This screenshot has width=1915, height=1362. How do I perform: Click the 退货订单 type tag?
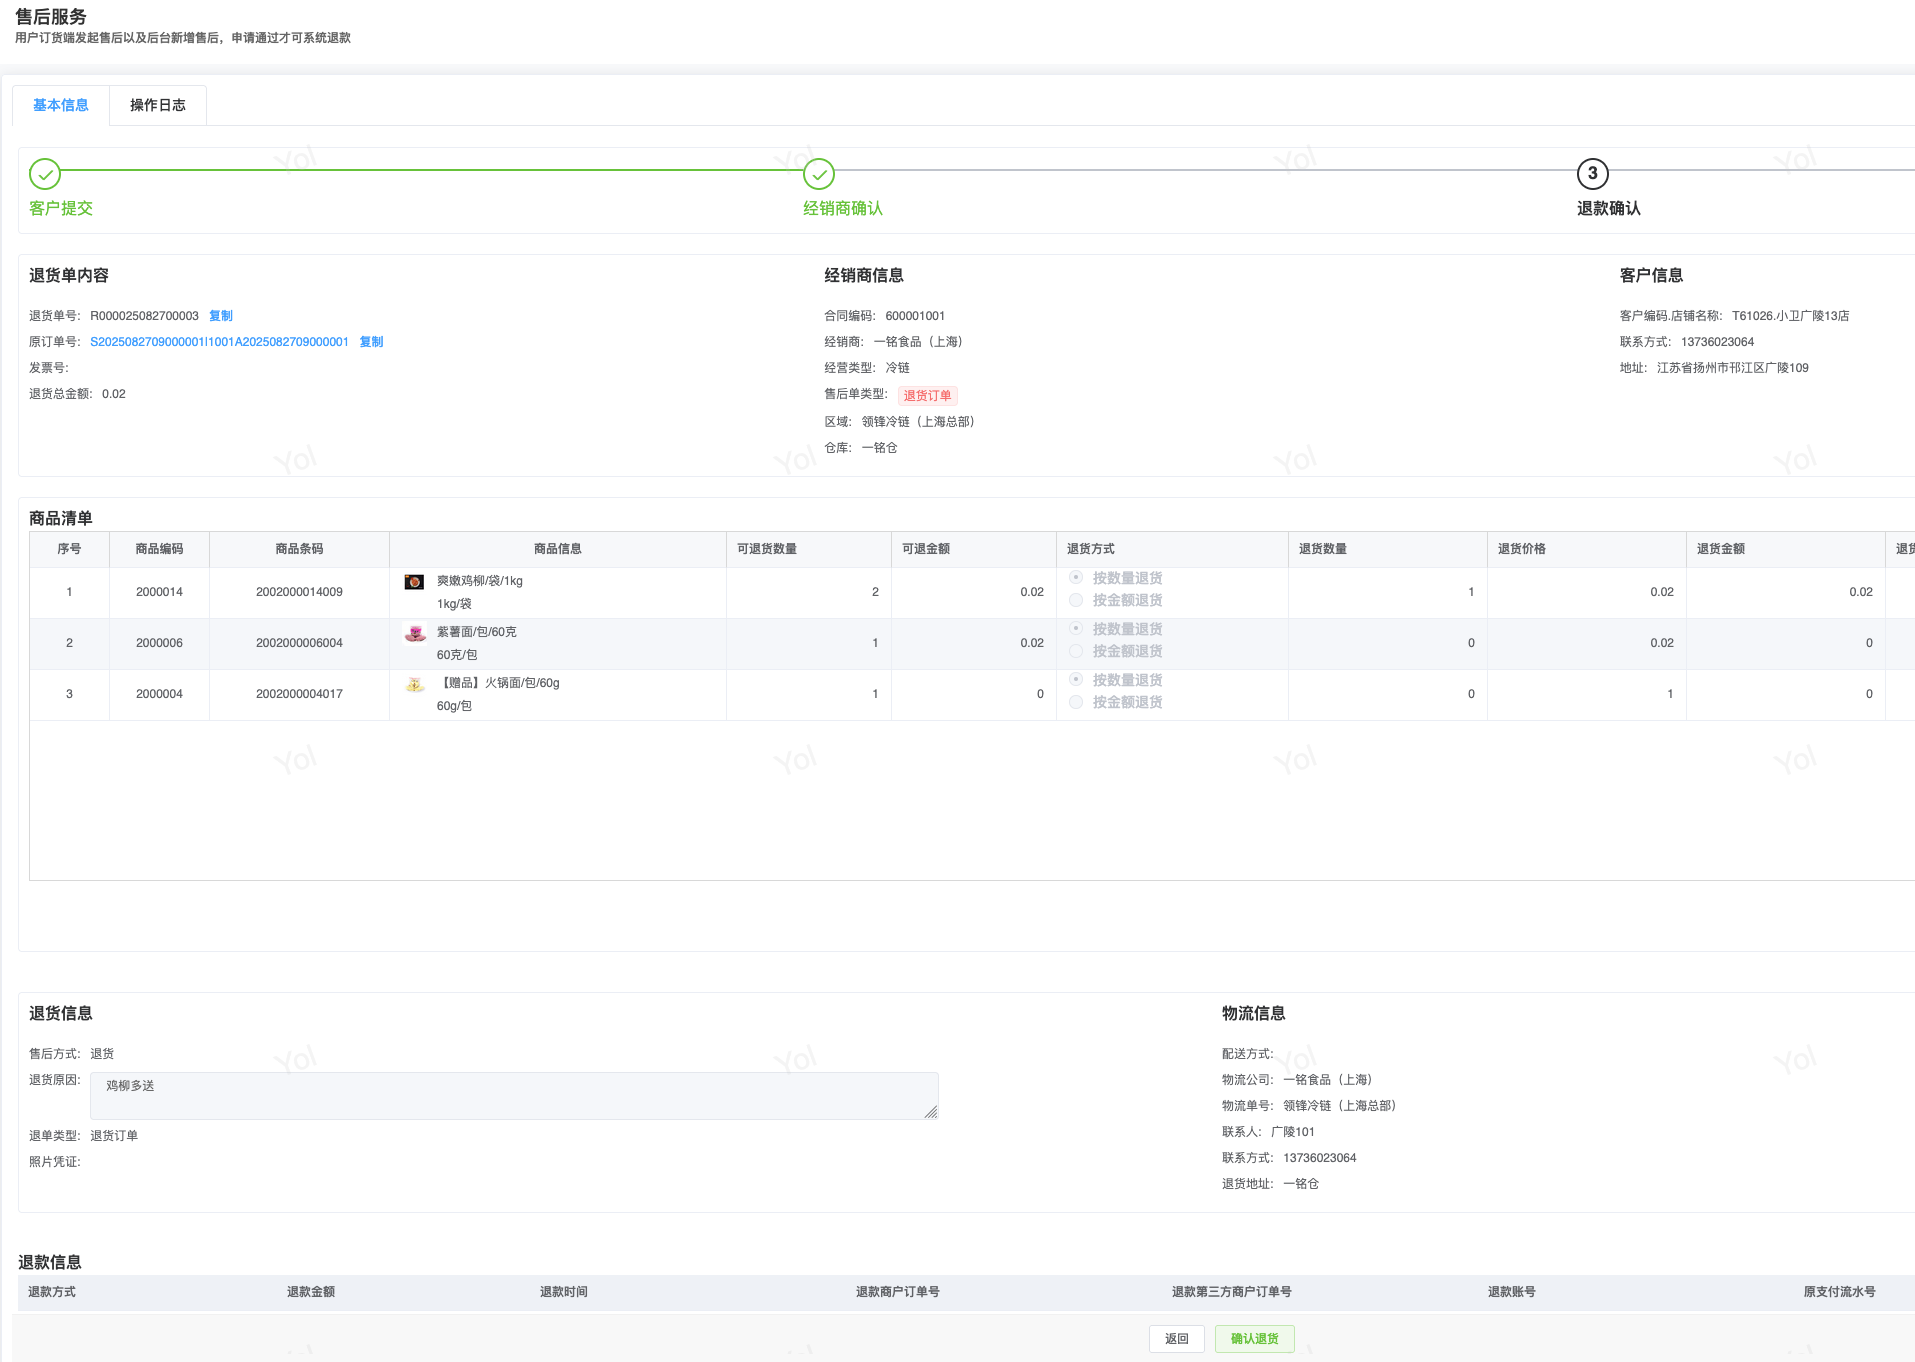pos(927,395)
